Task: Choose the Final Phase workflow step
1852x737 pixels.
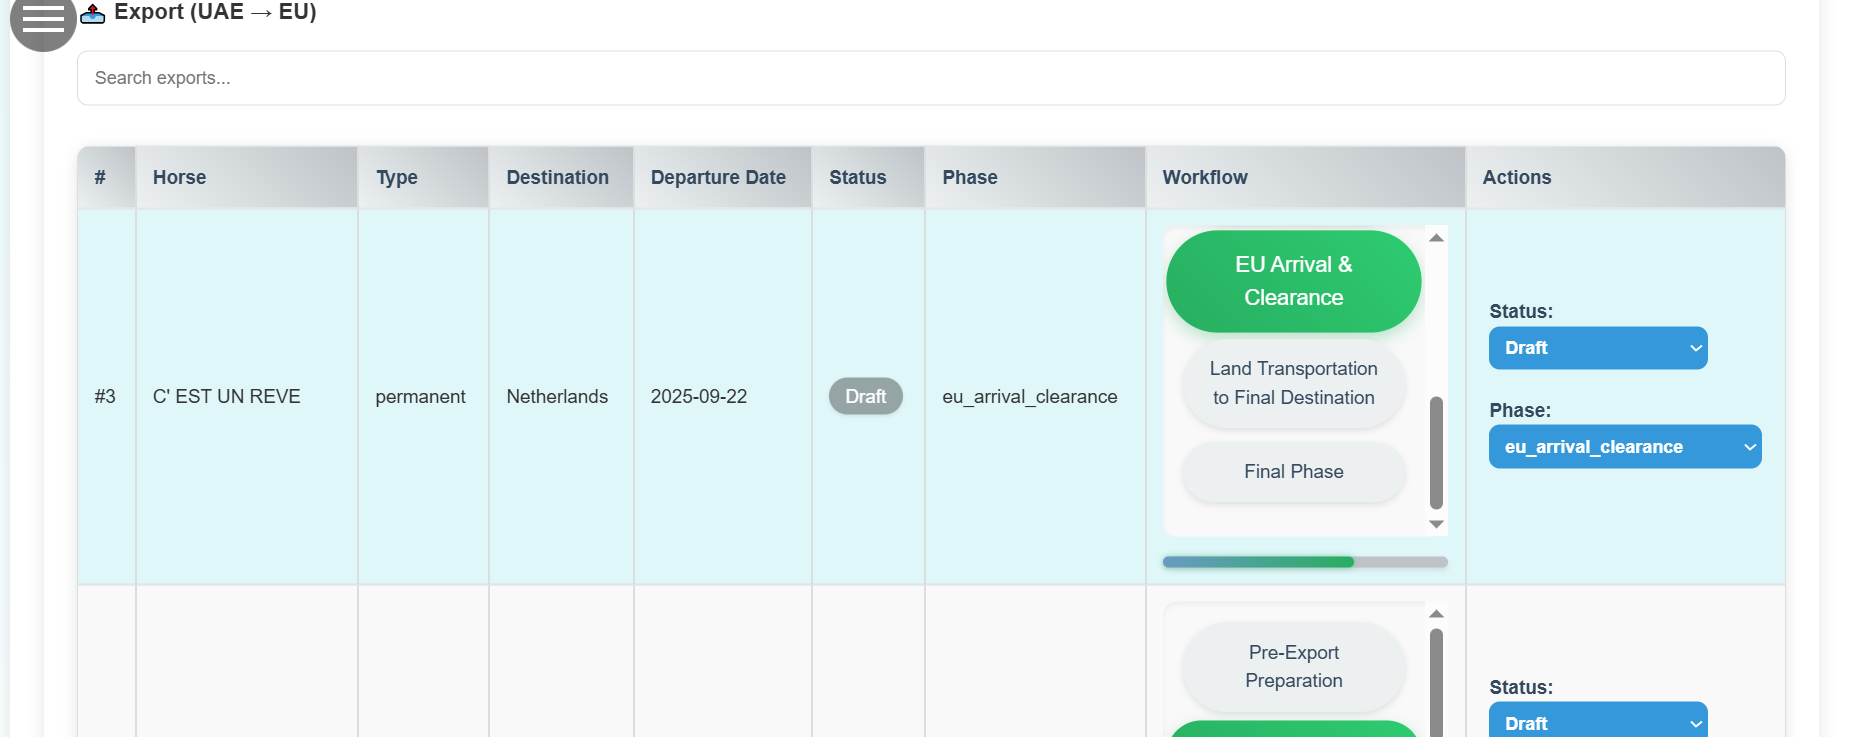Action: [x=1293, y=471]
